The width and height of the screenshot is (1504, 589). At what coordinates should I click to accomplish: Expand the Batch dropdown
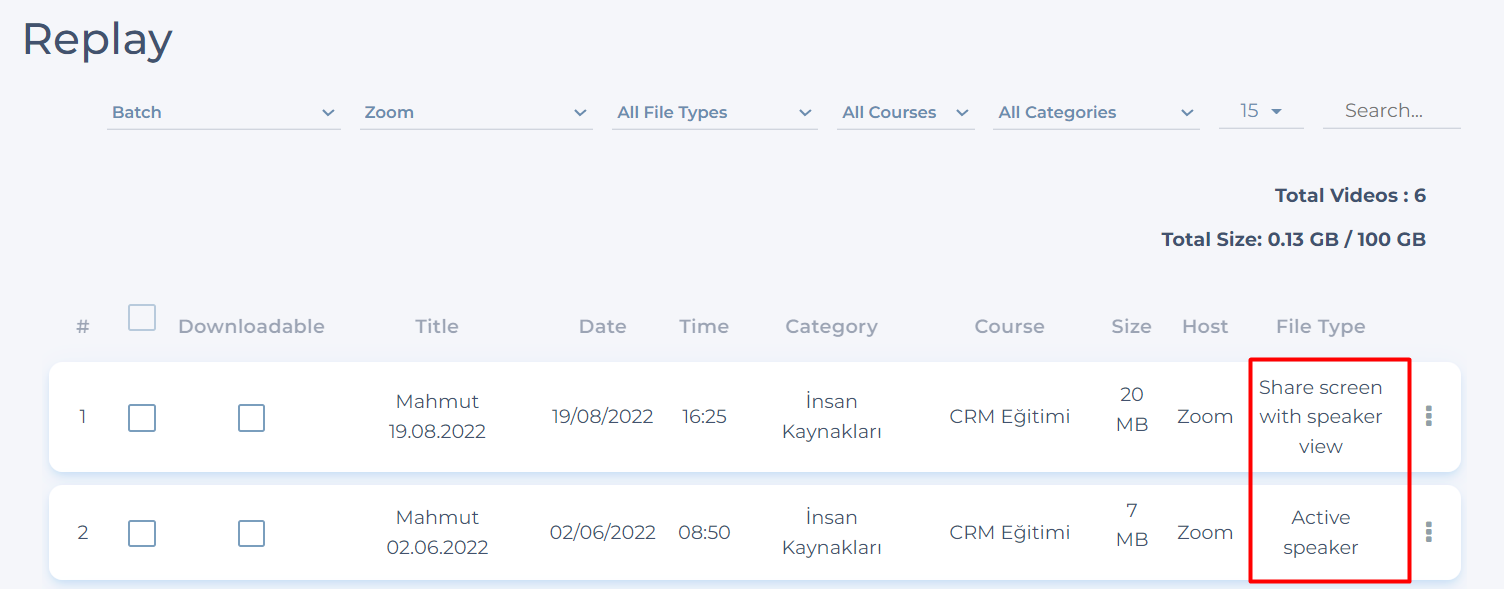click(x=223, y=113)
